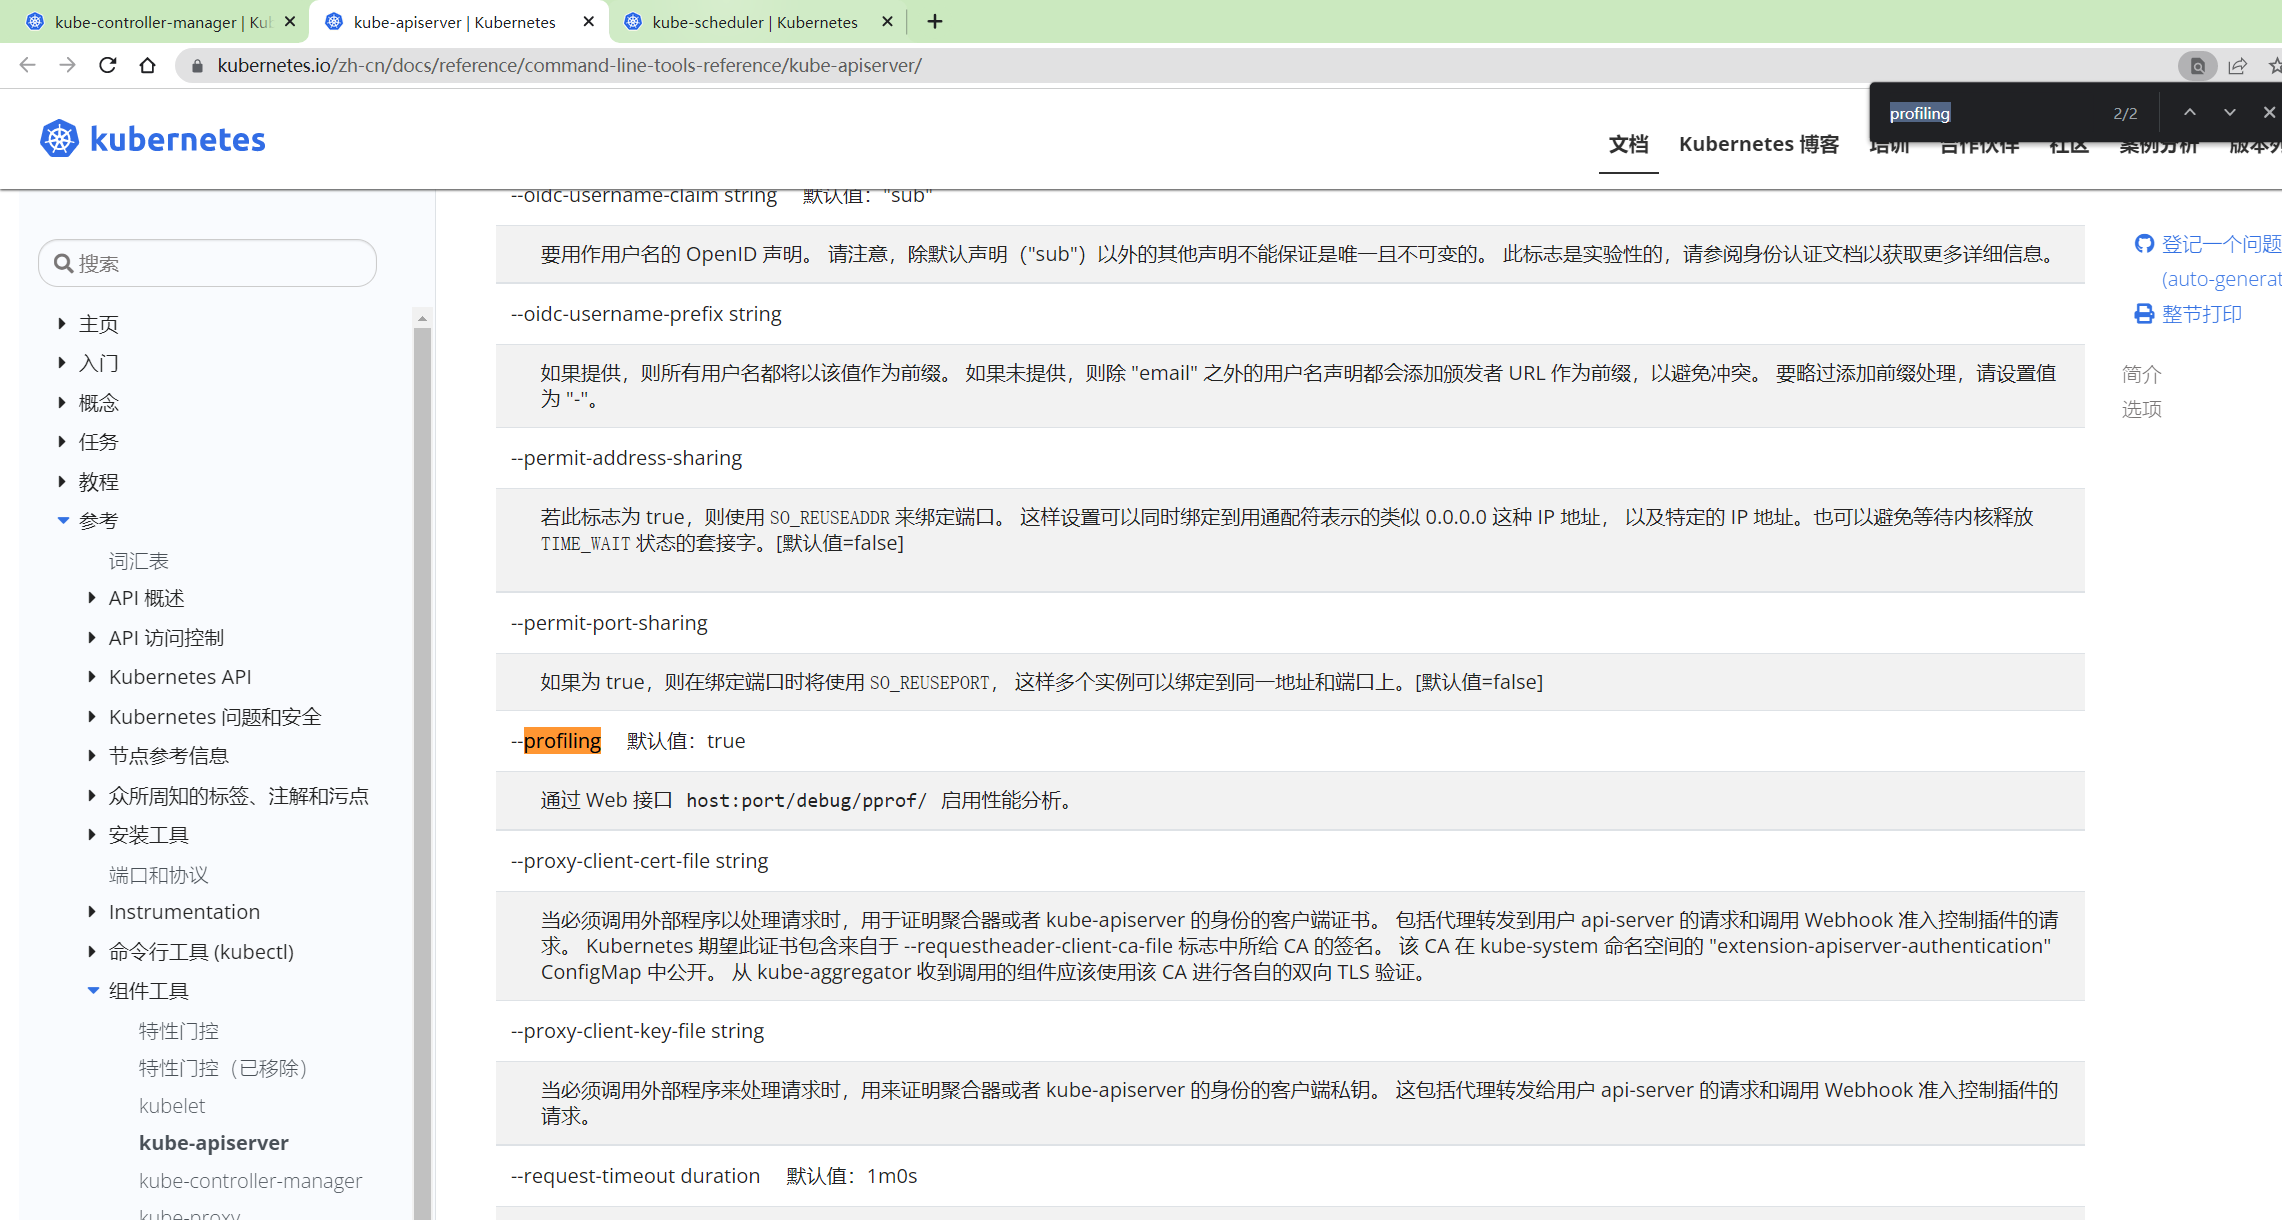
Task: Click --proxy-client-cert-file string heading
Action: tap(639, 861)
